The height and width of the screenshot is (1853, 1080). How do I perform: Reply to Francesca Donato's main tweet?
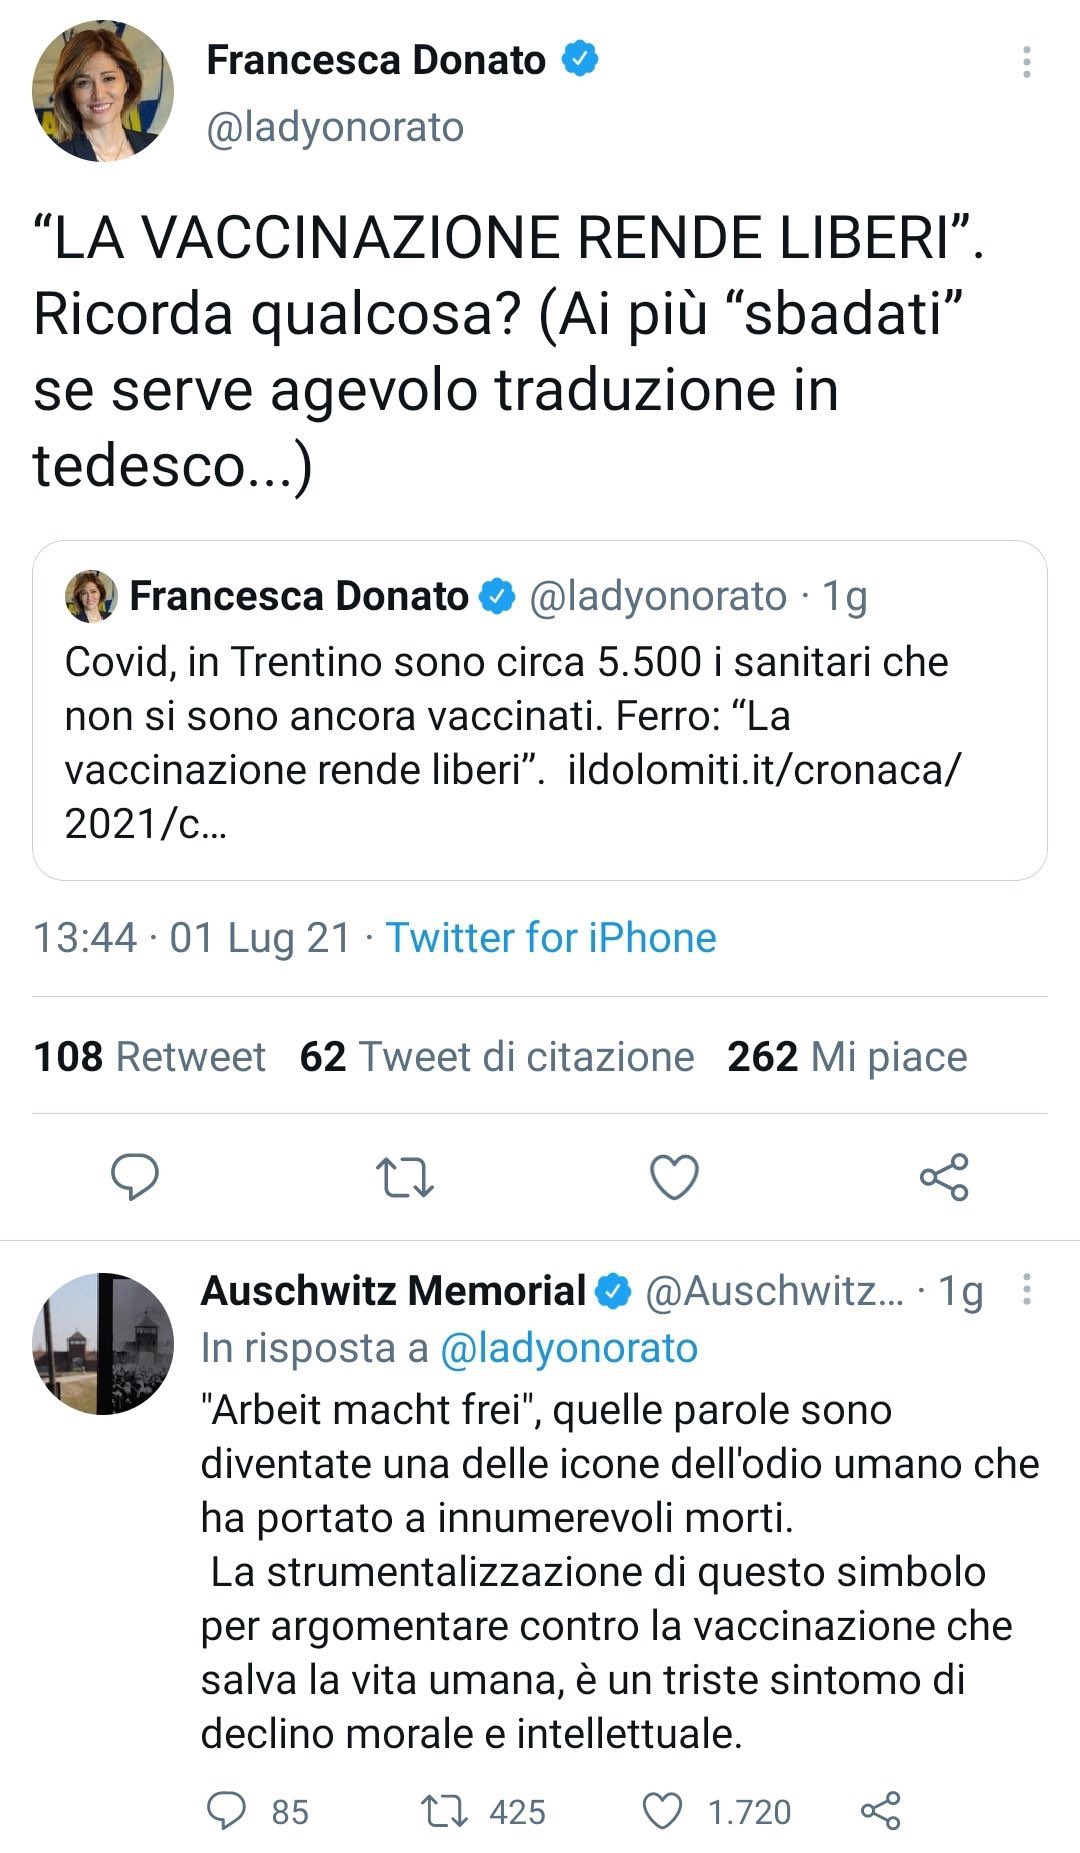point(135,1177)
